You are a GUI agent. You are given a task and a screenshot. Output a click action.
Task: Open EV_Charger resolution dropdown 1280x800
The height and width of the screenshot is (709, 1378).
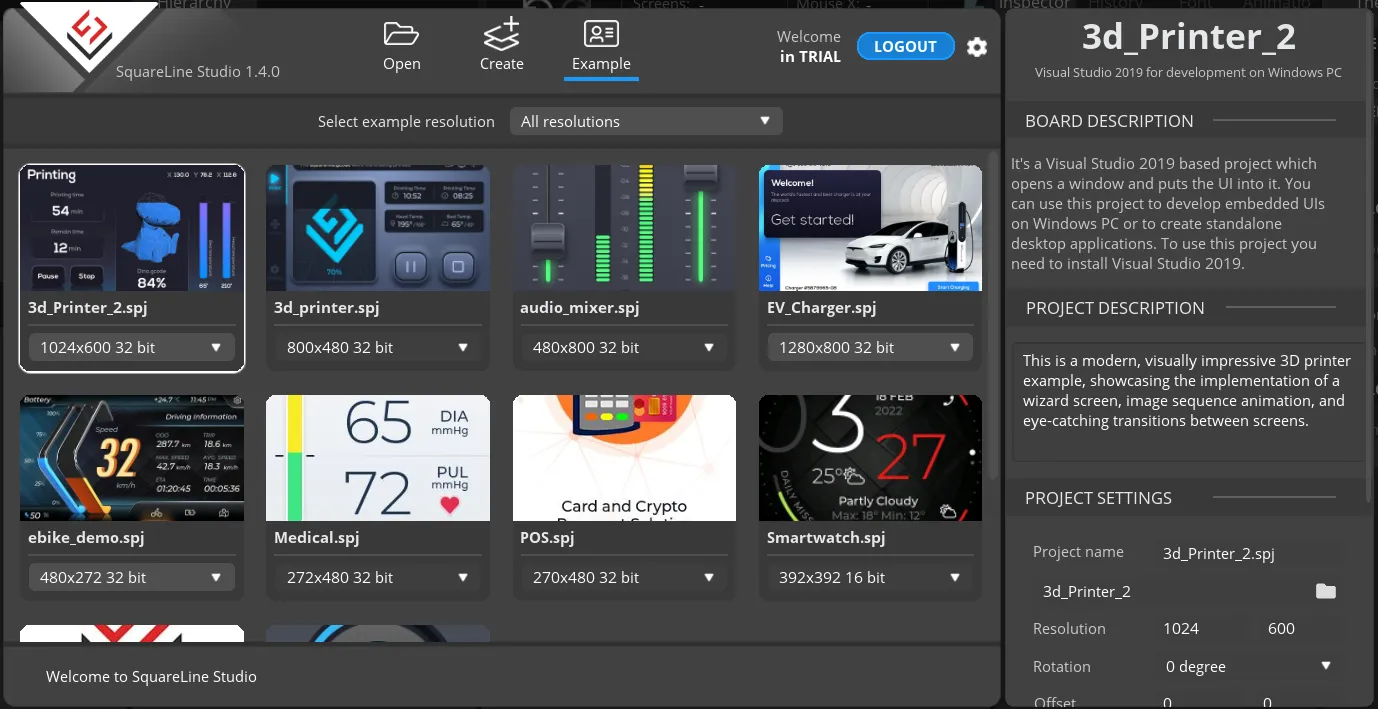tap(870, 348)
